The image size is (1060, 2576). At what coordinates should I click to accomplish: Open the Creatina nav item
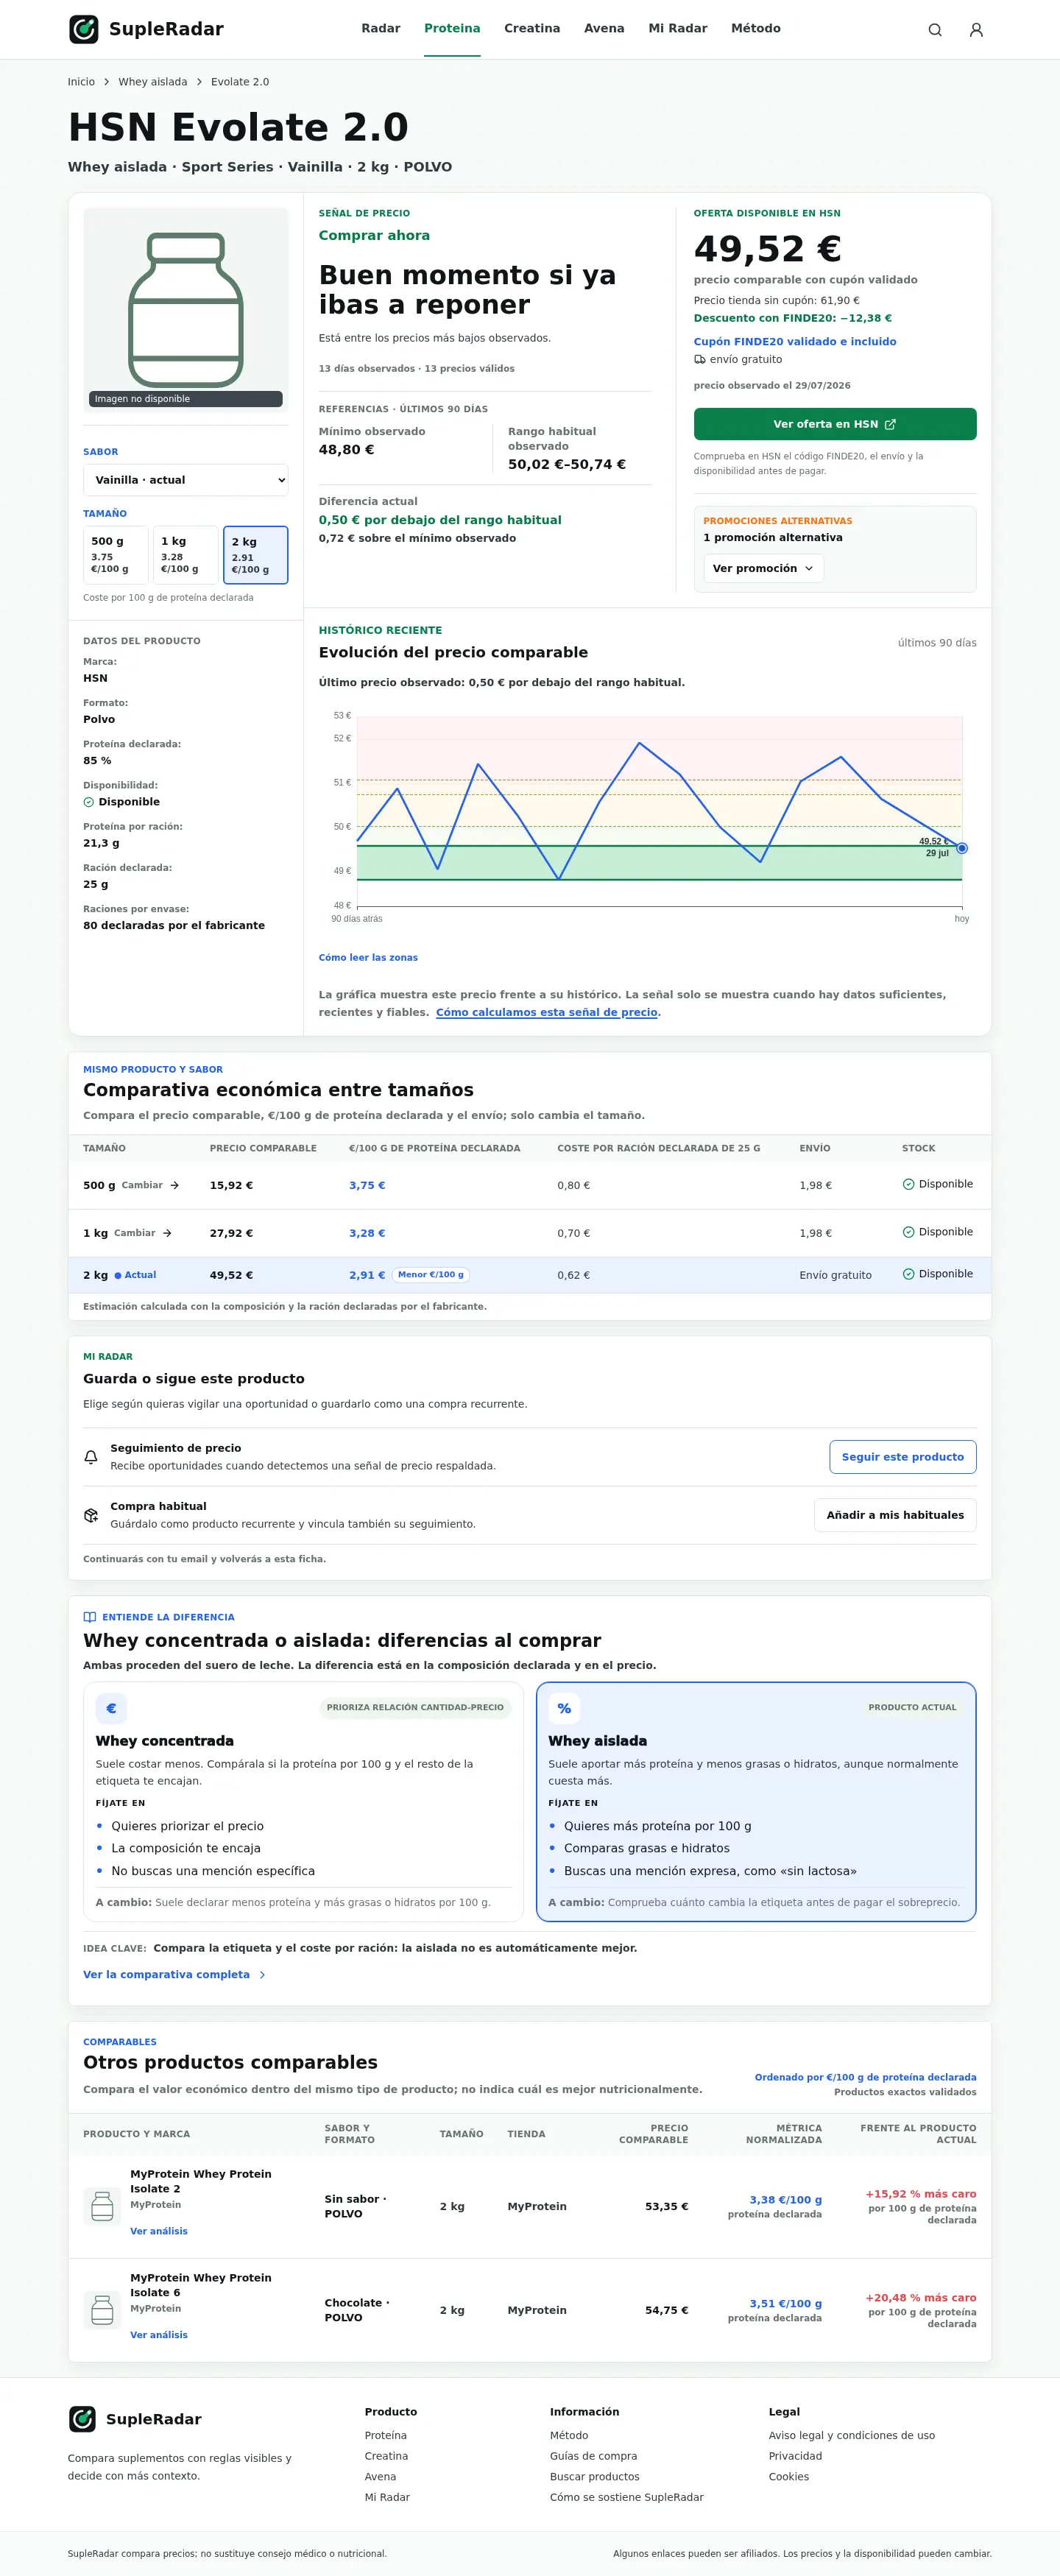[532, 28]
